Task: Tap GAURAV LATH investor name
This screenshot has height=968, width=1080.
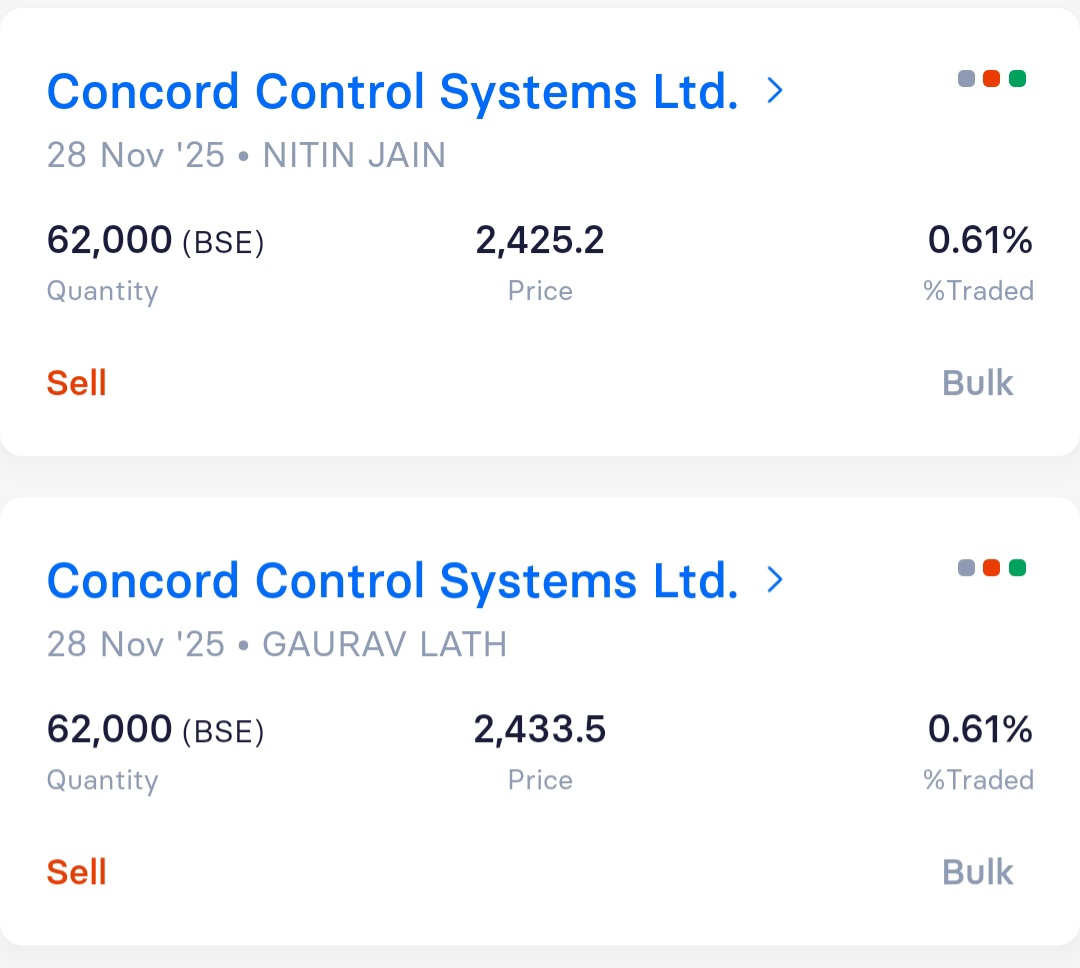Action: click(384, 645)
